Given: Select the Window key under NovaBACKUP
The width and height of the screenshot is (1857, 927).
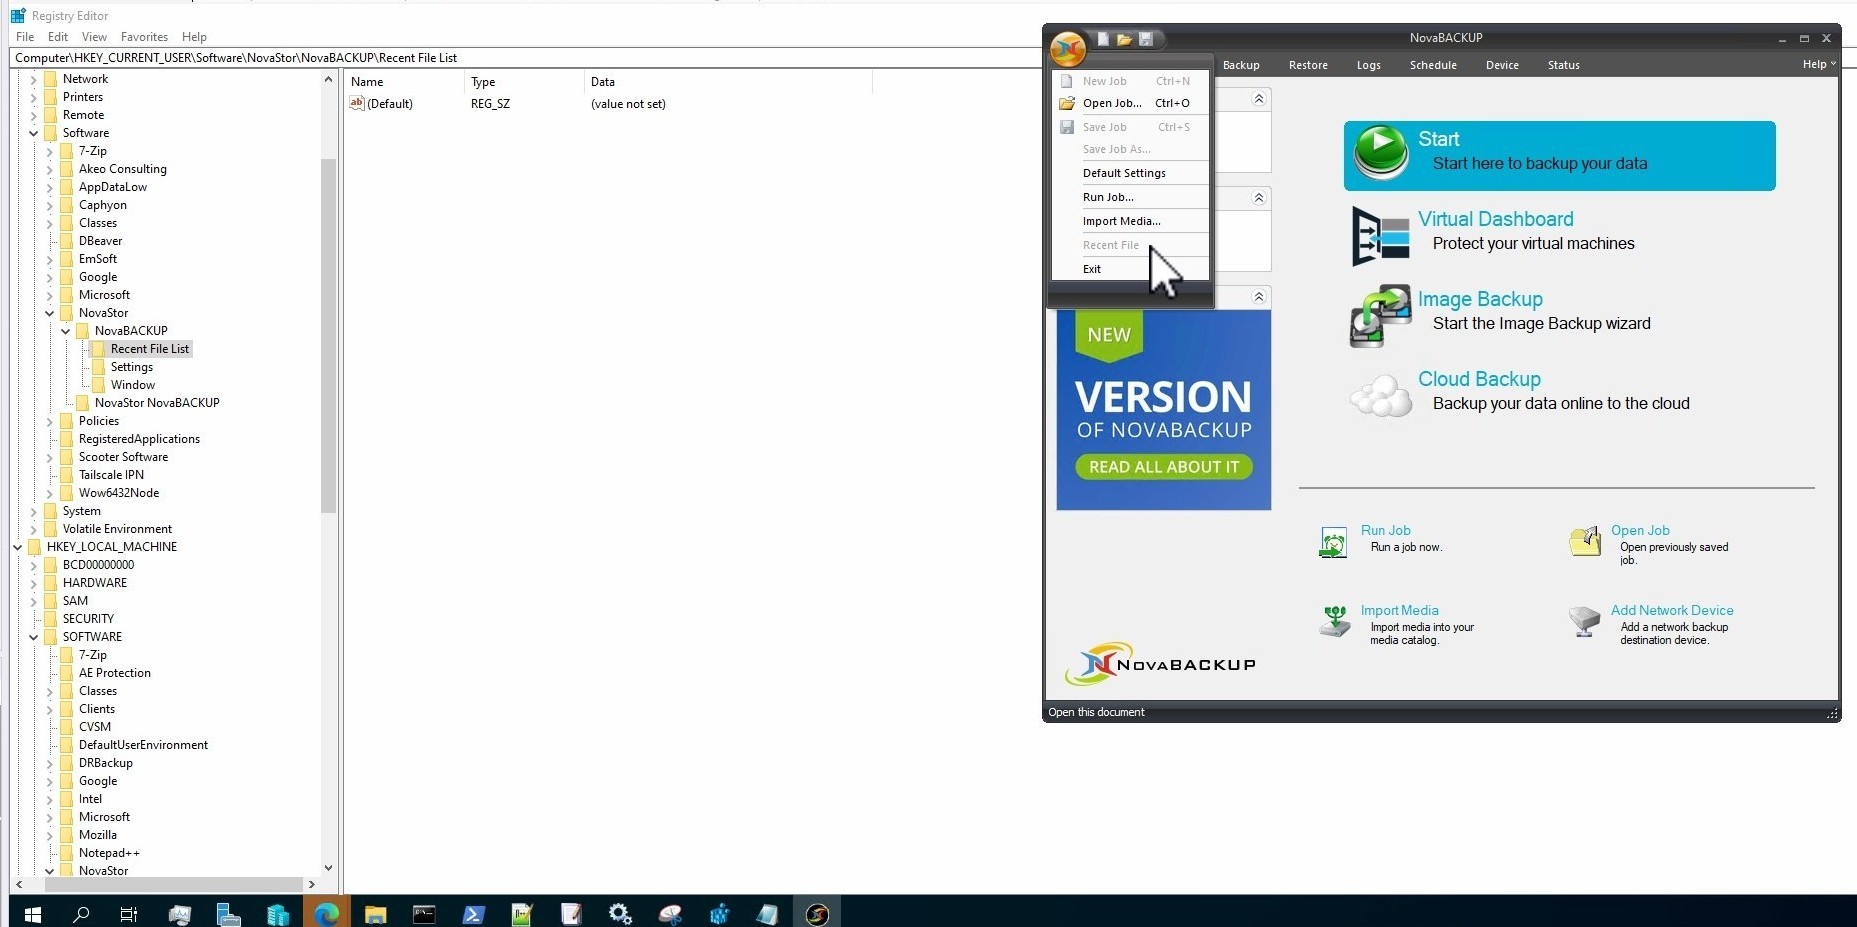Looking at the screenshot, I should [x=133, y=385].
